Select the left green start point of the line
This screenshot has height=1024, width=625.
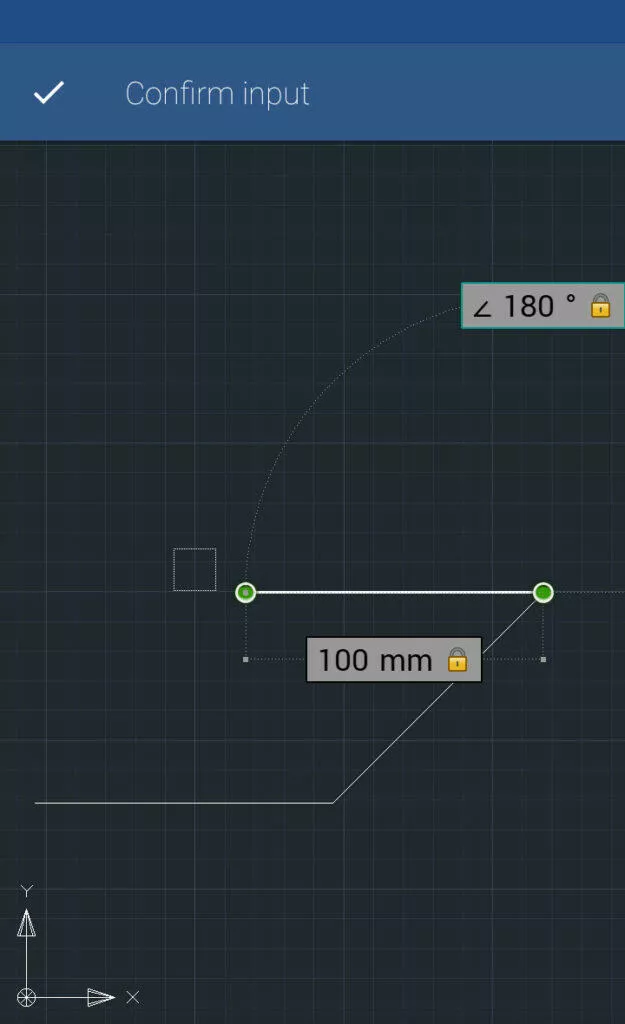pos(246,592)
